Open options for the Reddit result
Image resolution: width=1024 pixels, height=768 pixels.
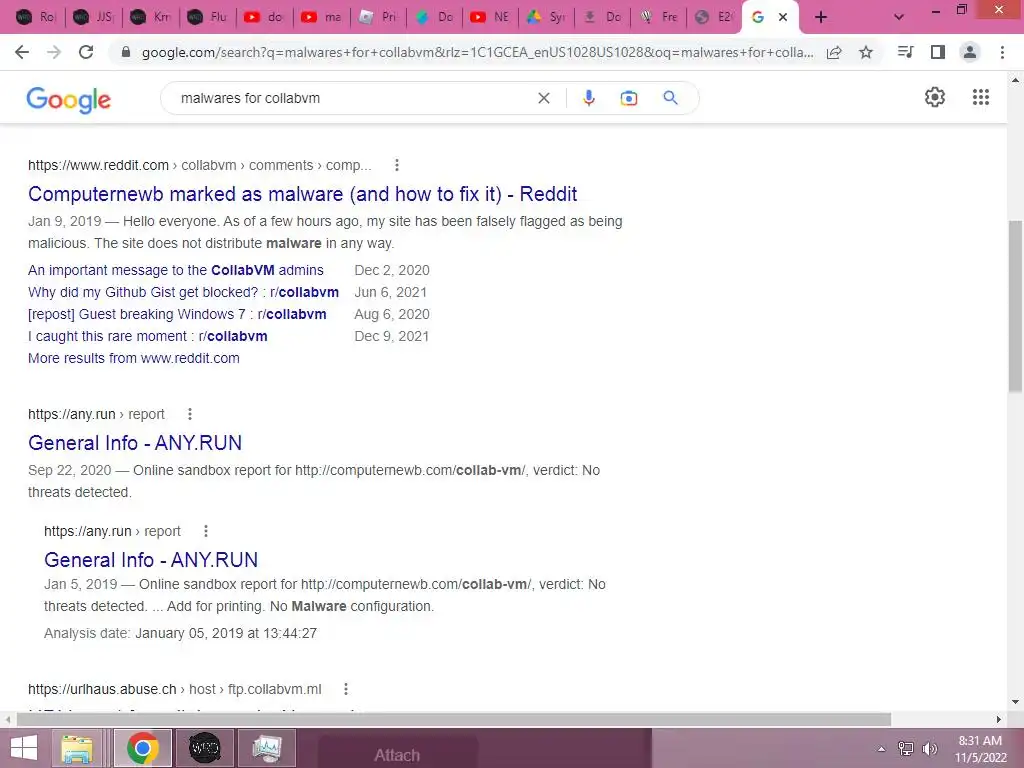tap(396, 165)
